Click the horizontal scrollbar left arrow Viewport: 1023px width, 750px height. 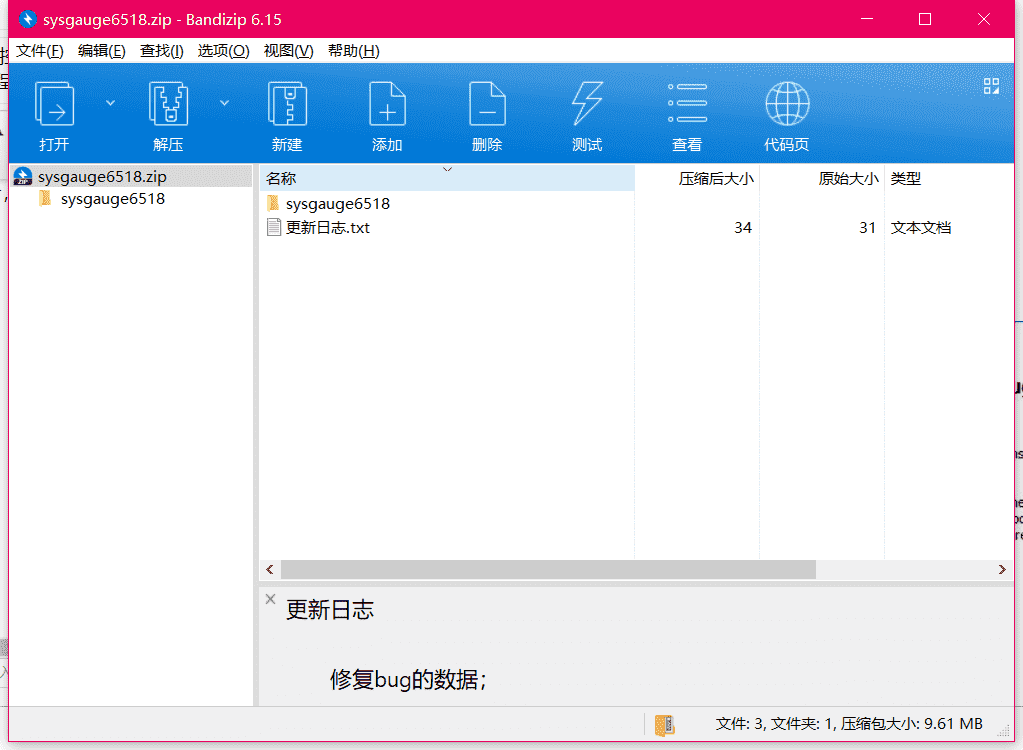(x=270, y=569)
